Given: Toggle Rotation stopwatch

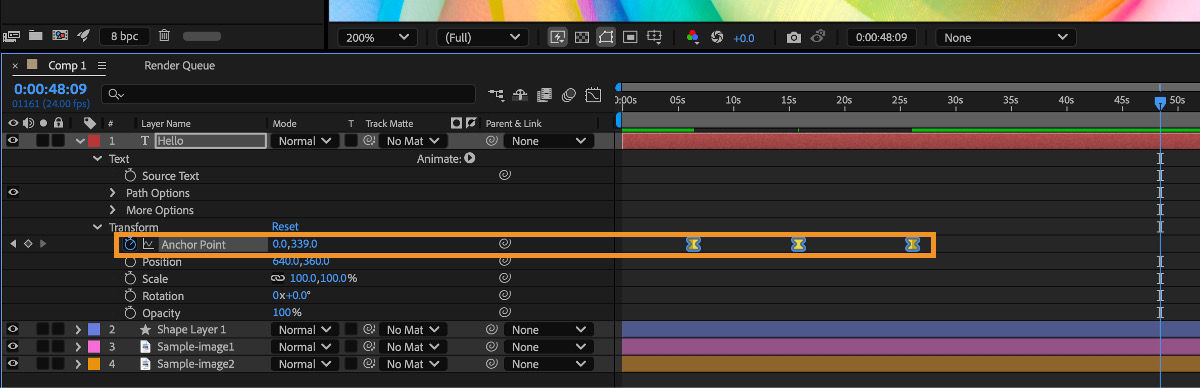Looking at the screenshot, I should pyautogui.click(x=130, y=296).
